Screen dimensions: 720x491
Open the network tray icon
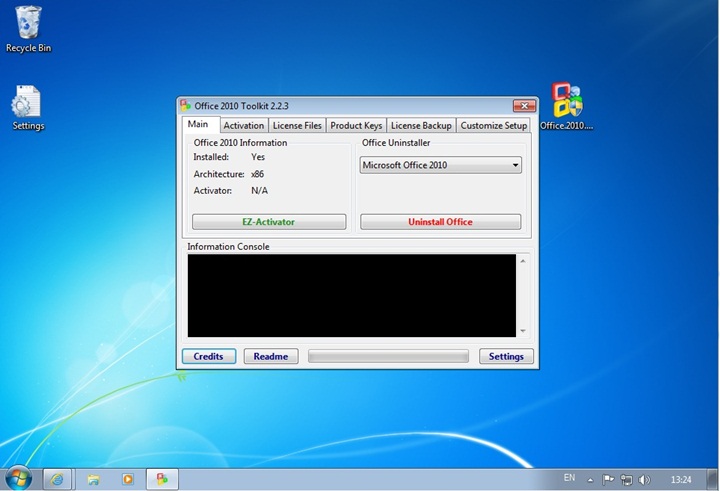click(626, 480)
